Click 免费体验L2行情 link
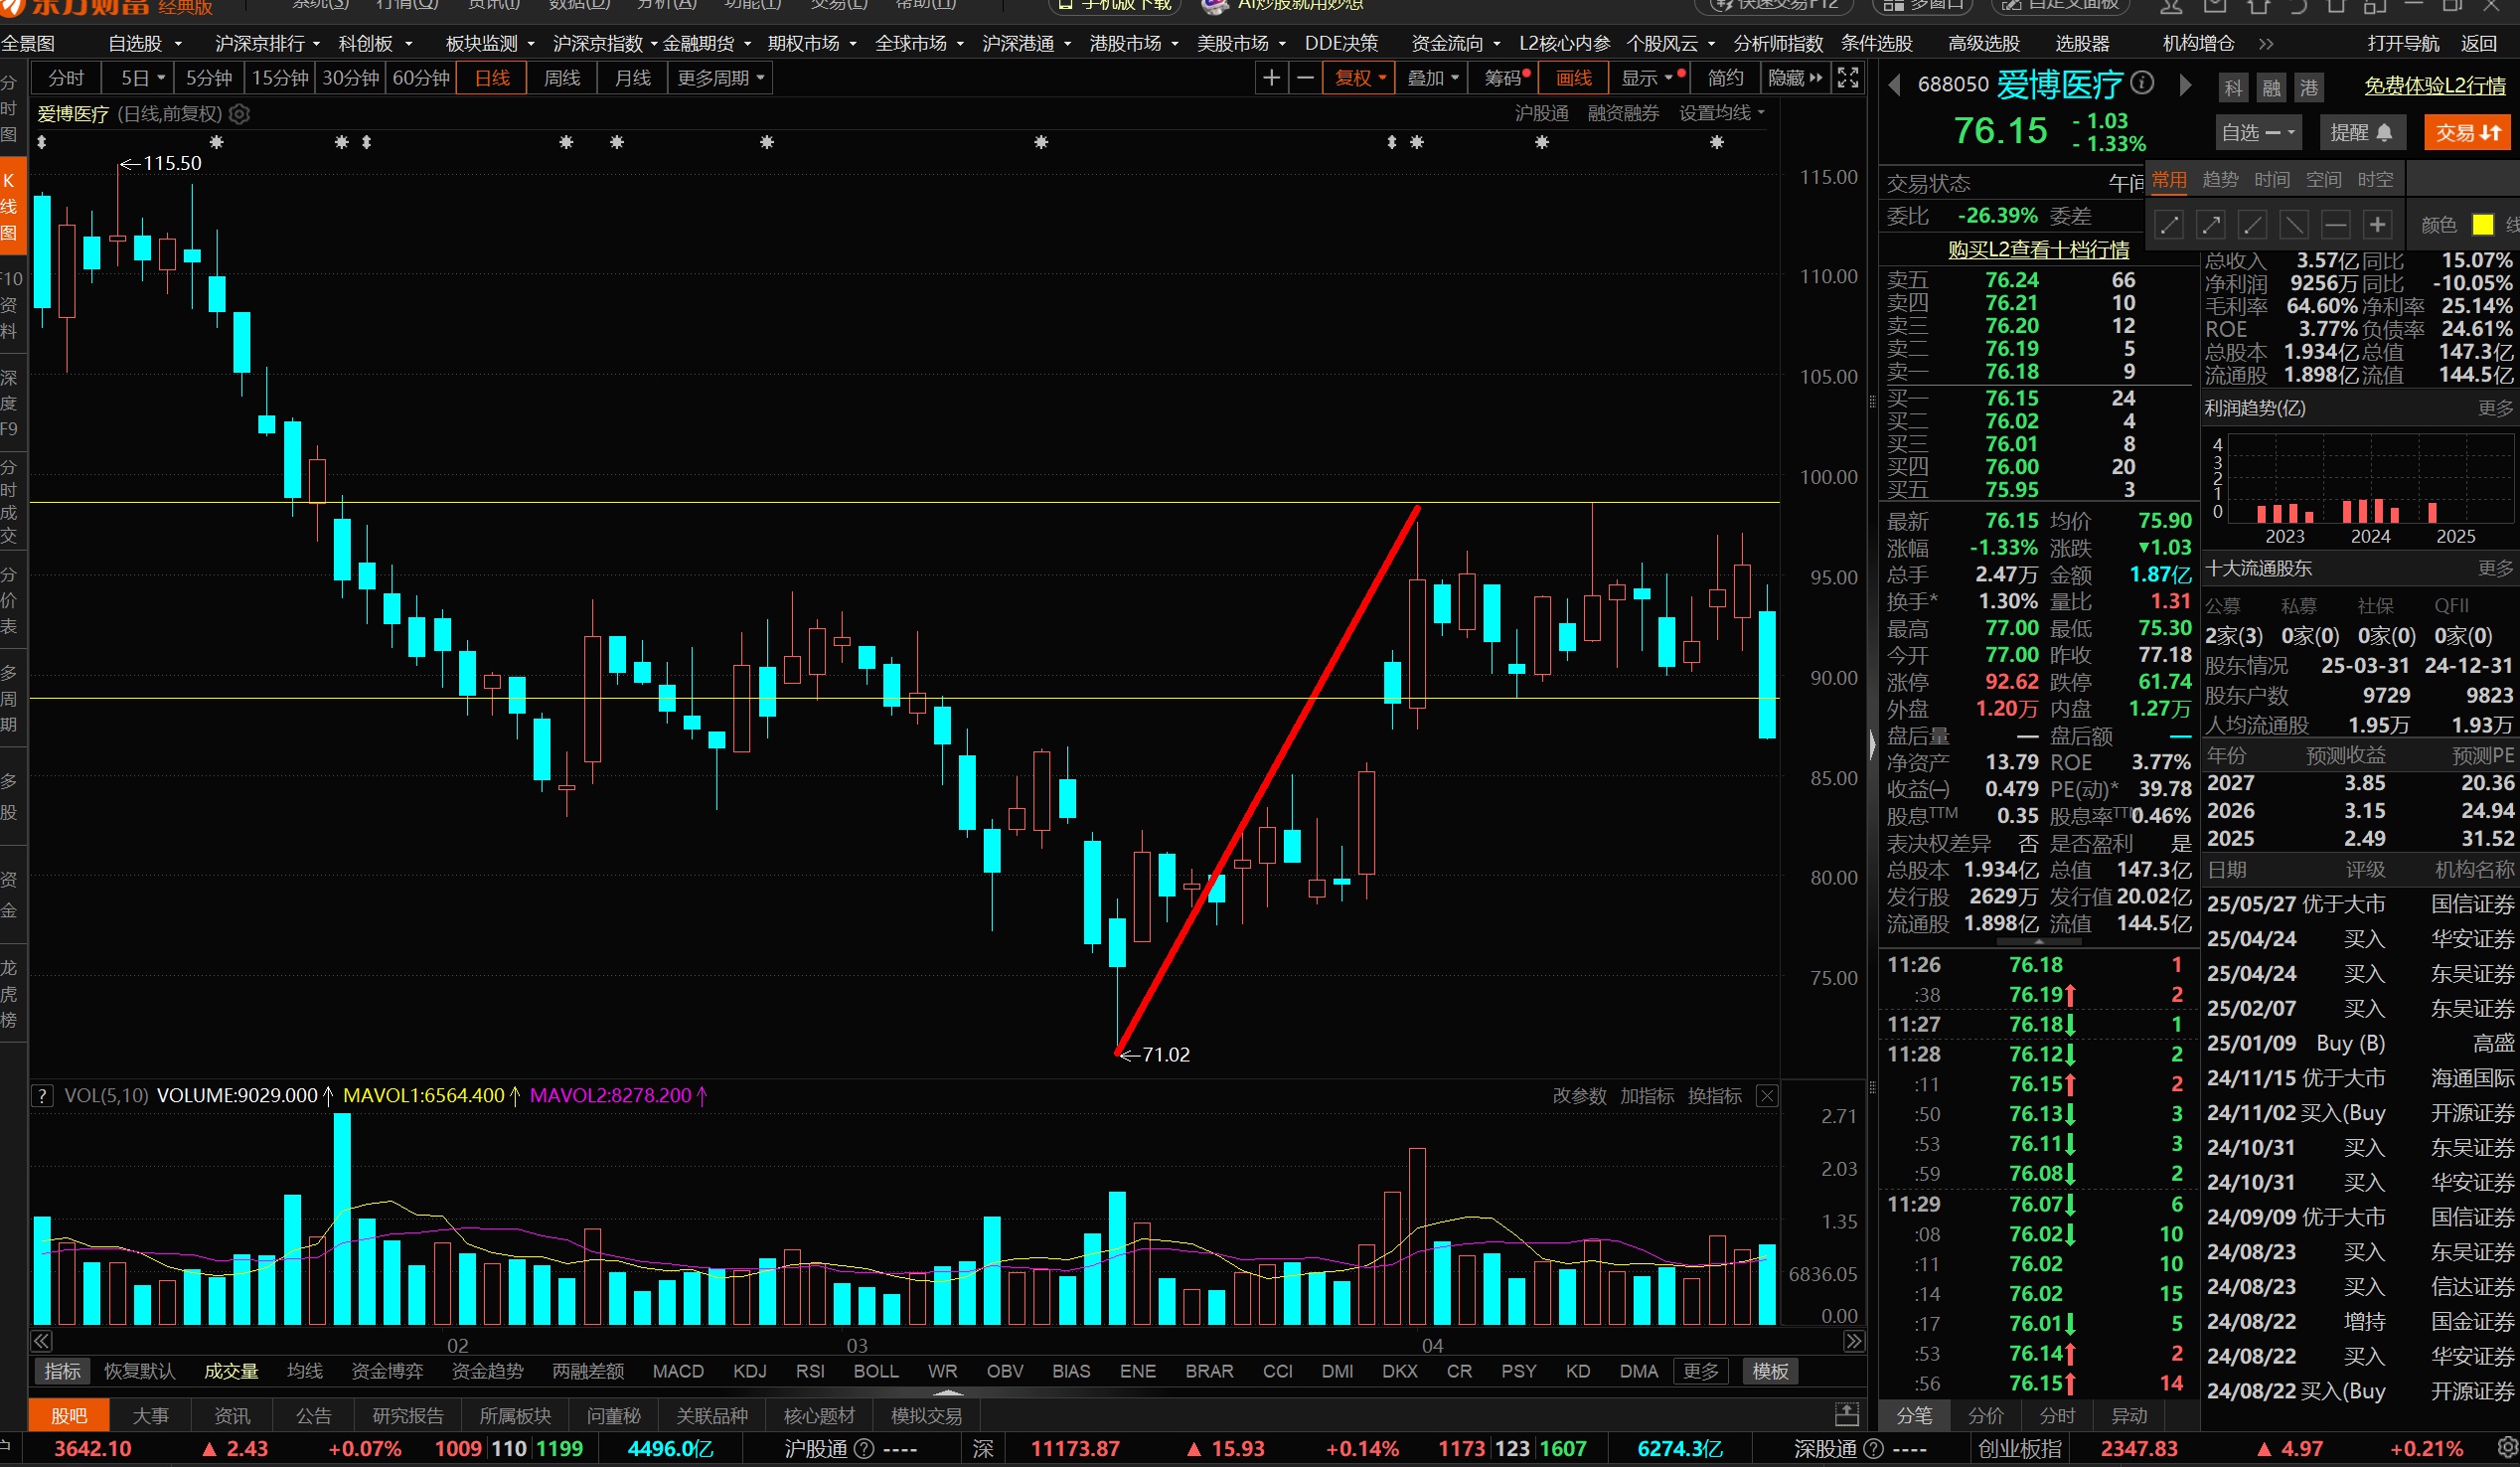Viewport: 2520px width, 1467px height. click(2435, 86)
